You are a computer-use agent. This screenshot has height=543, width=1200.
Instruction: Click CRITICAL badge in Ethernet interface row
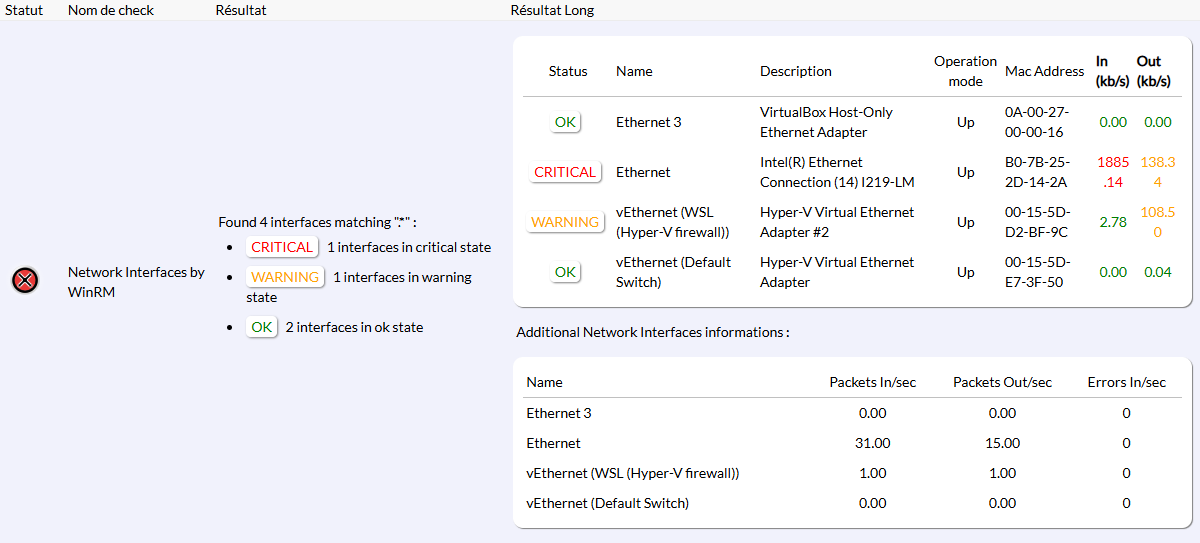tap(565, 172)
